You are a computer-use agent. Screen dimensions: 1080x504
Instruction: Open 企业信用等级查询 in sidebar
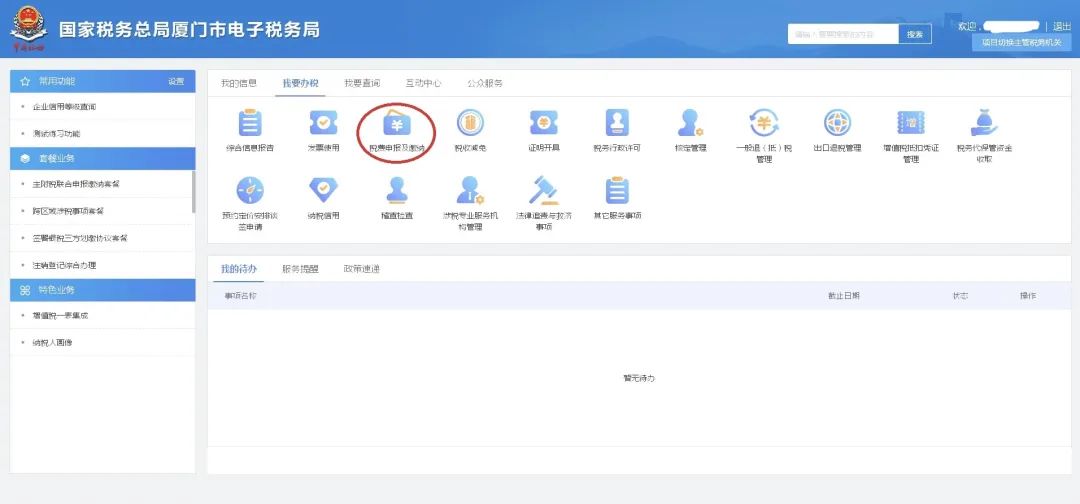pos(65,107)
